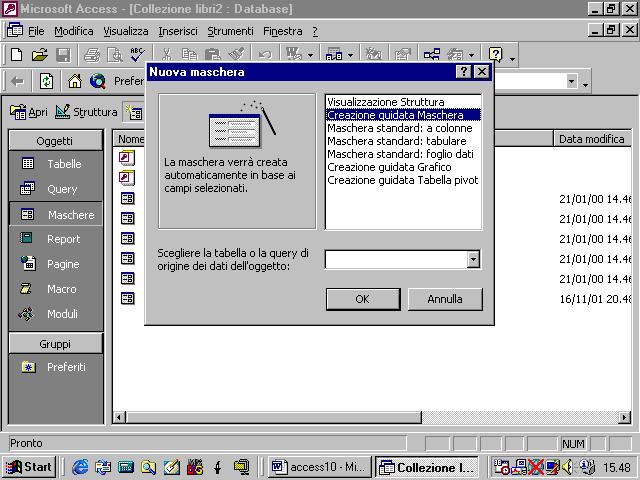Click Struttura in the database window toolbar

click(x=86, y=112)
